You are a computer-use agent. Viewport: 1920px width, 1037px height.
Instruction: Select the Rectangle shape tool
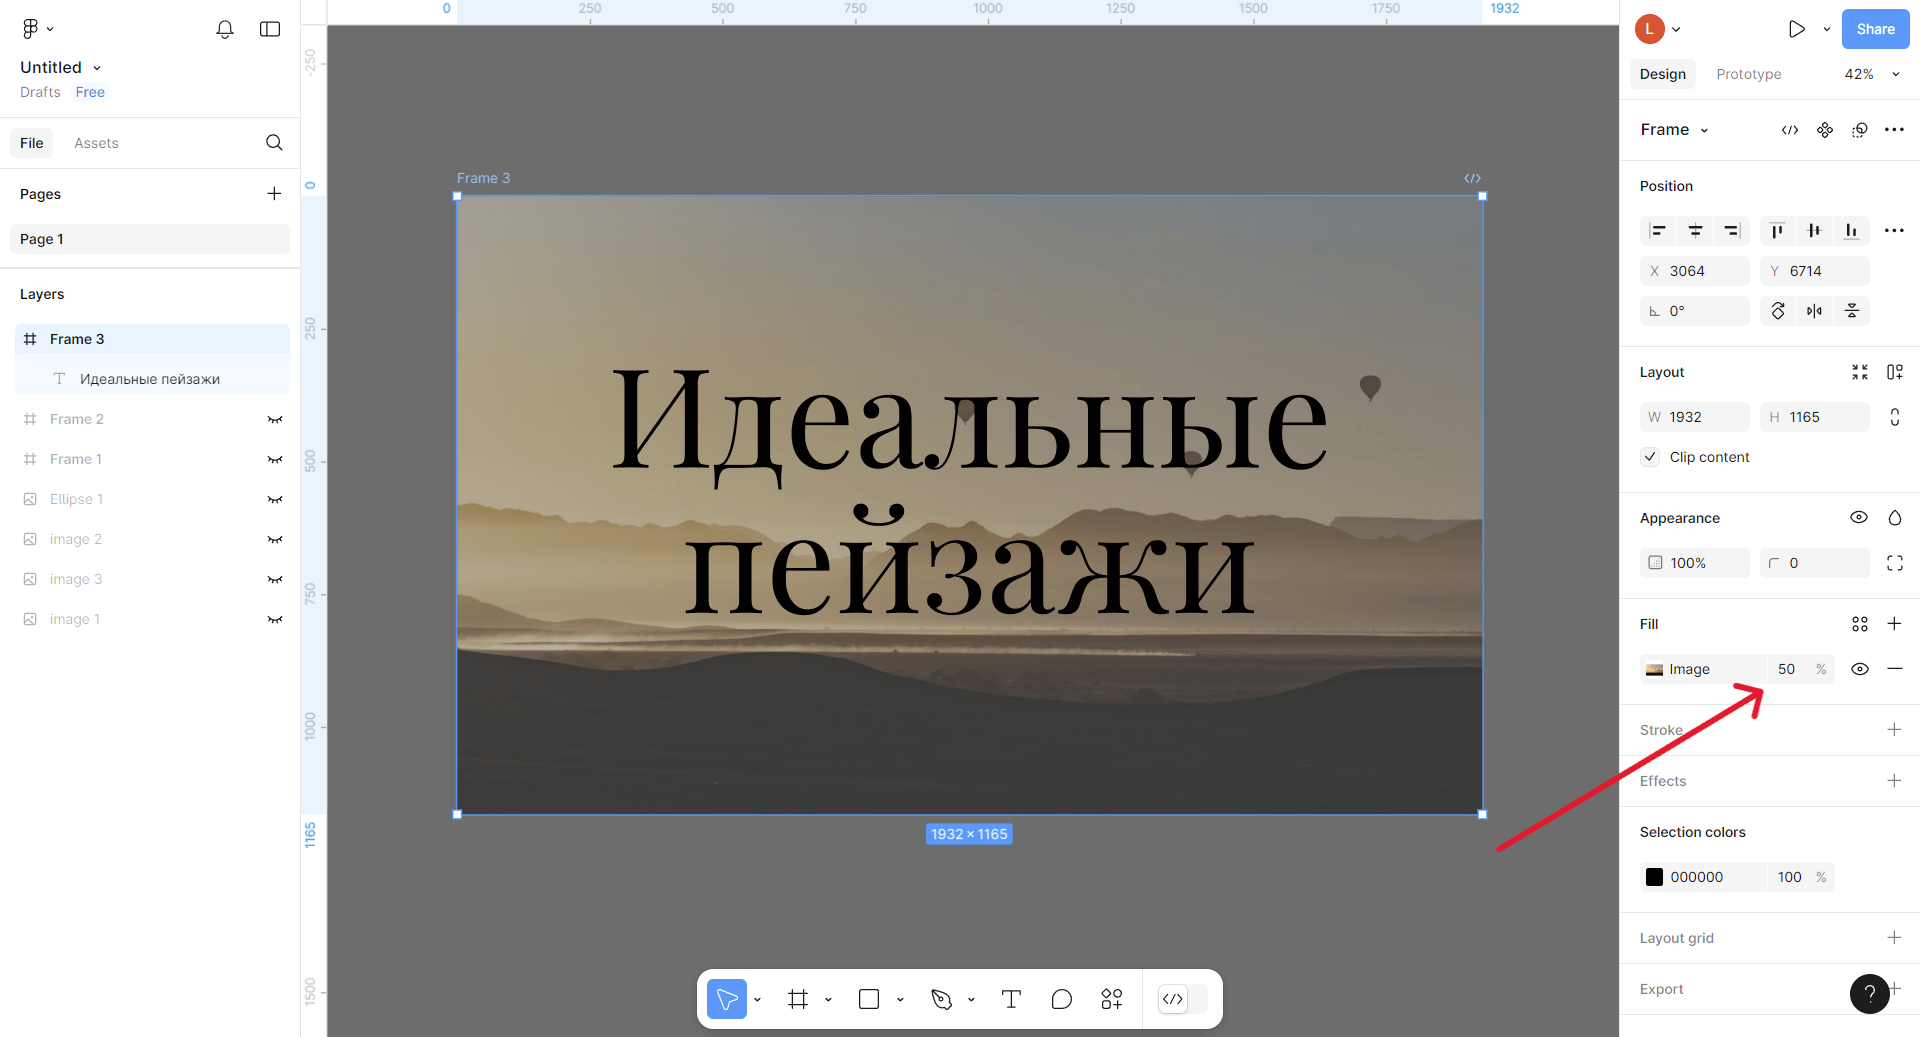coord(869,999)
